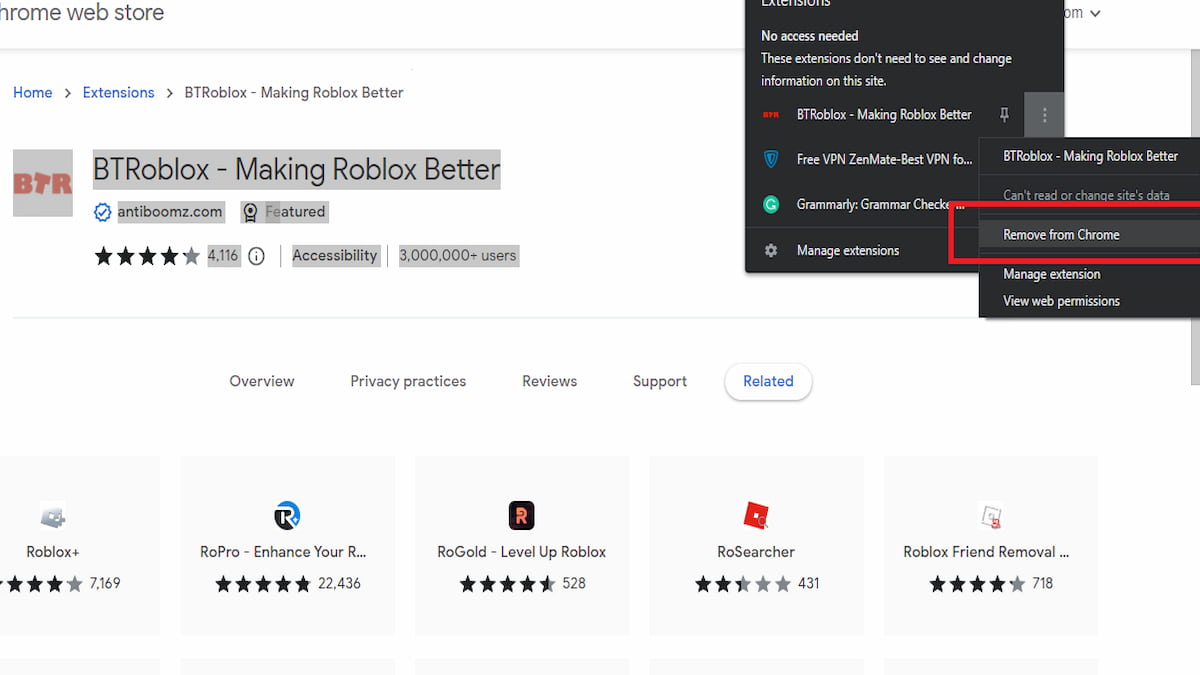Click the Free VPN ZenMate shield icon
The height and width of the screenshot is (675, 1200).
coord(770,159)
